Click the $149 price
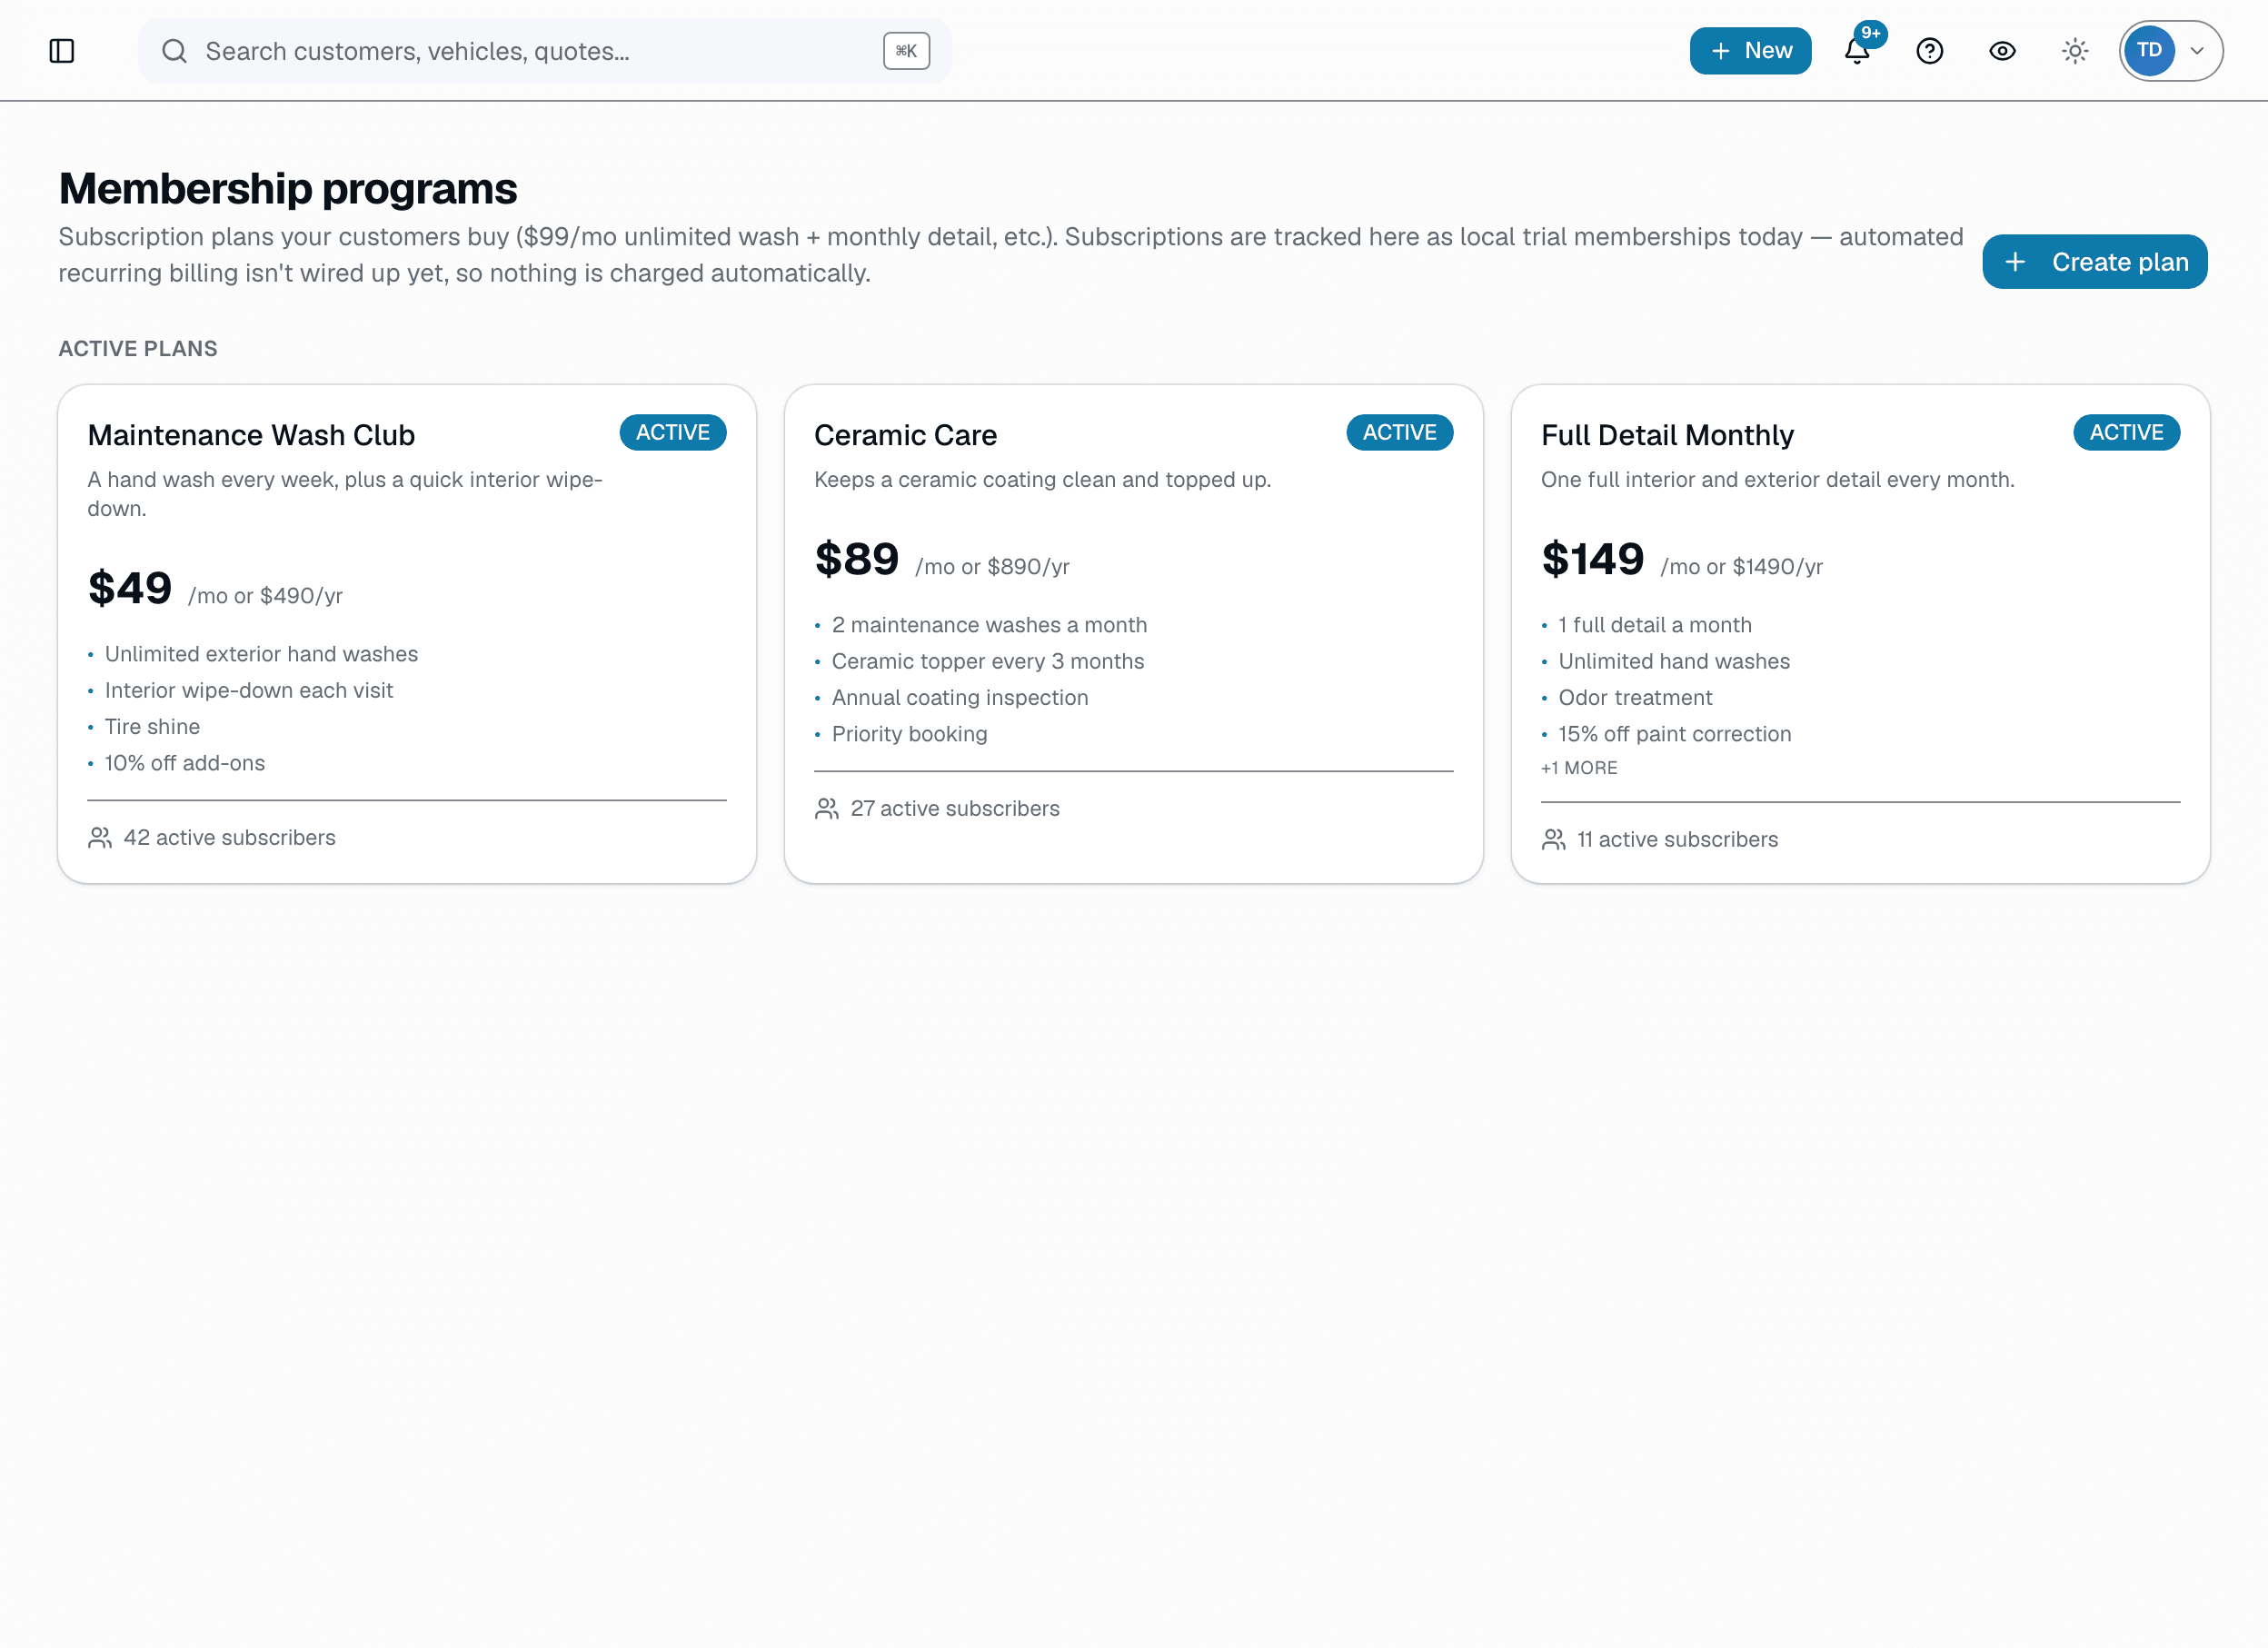This screenshot has width=2268, height=1648. click(1593, 559)
